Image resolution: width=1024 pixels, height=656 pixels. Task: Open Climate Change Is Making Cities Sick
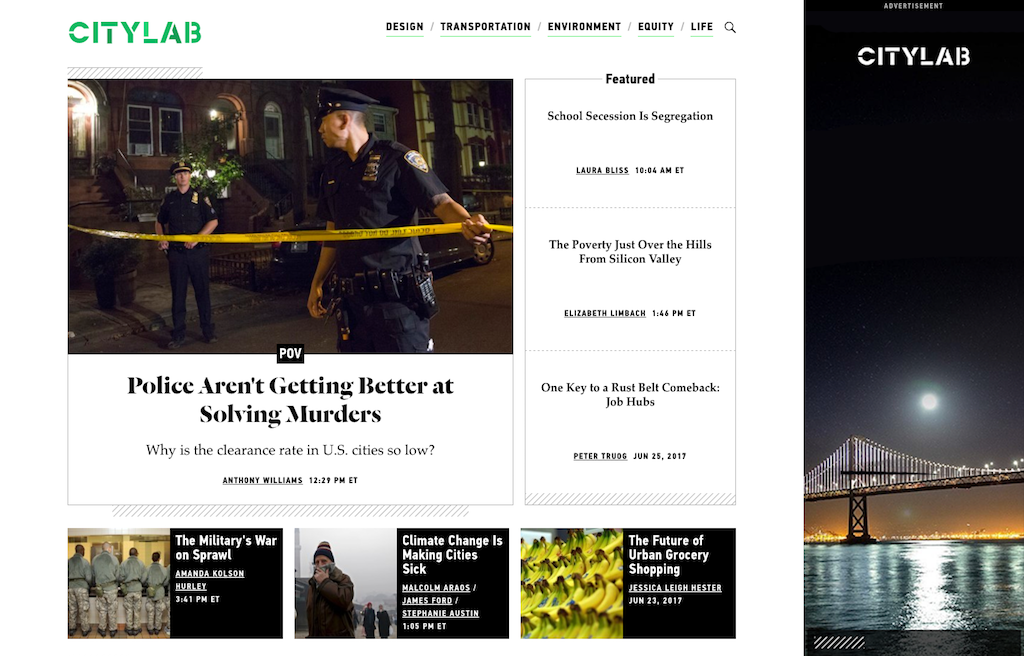click(x=452, y=554)
